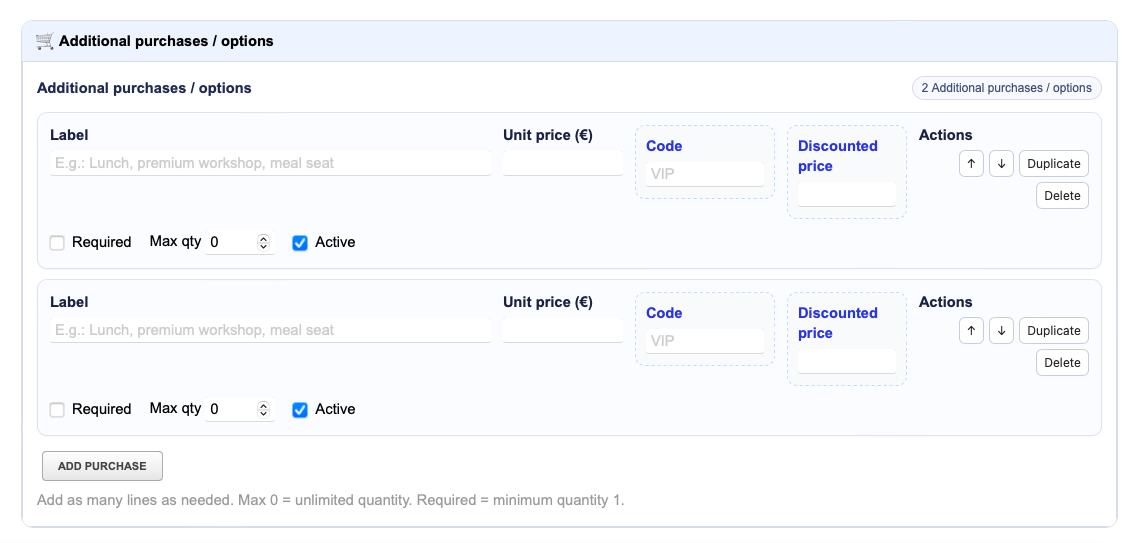
Task: Adjust Max qty stepper in first row
Action: point(264,242)
